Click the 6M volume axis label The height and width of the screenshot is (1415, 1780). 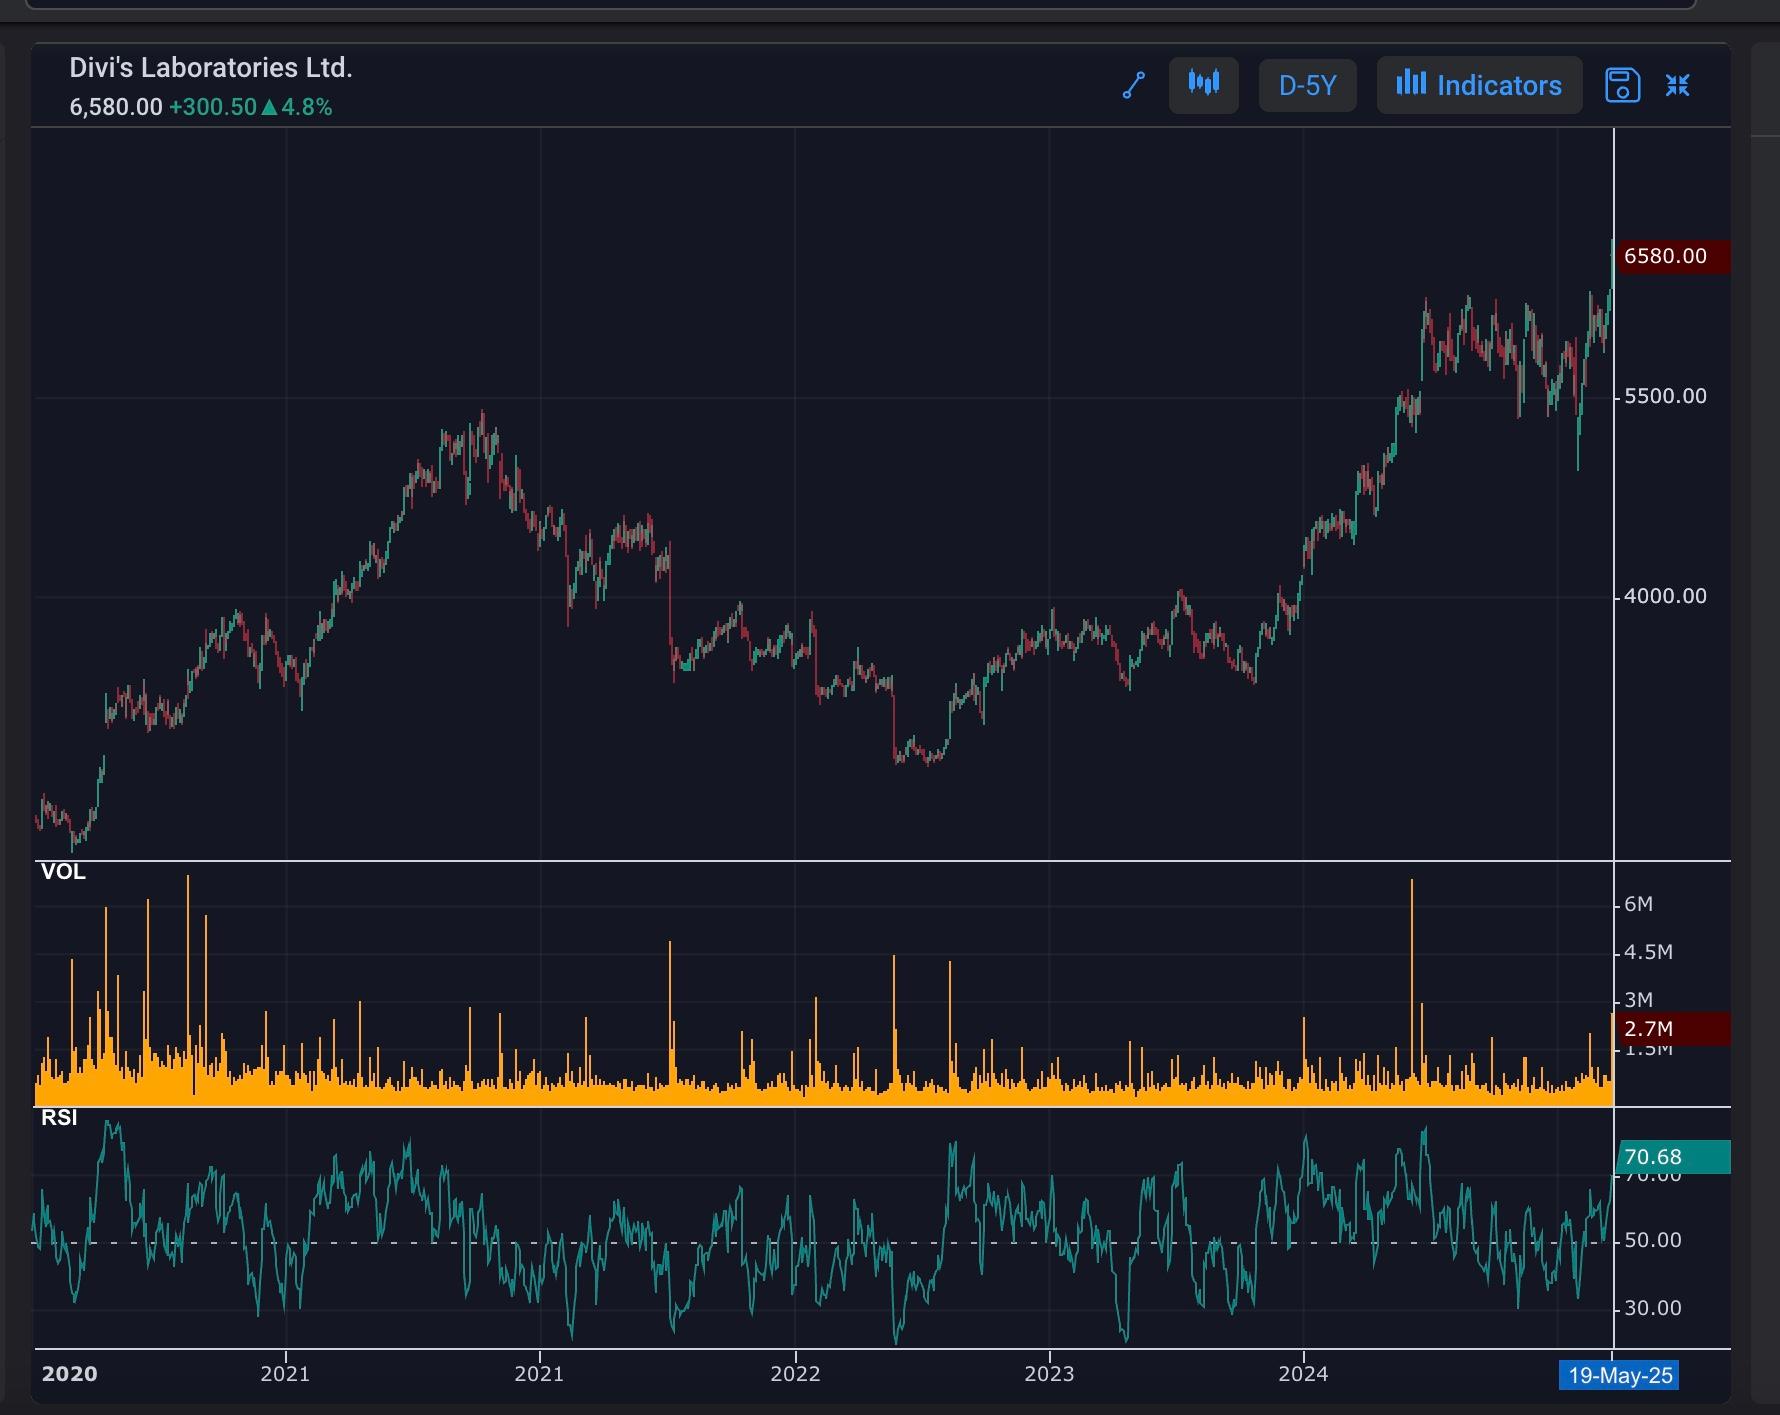tap(1638, 904)
